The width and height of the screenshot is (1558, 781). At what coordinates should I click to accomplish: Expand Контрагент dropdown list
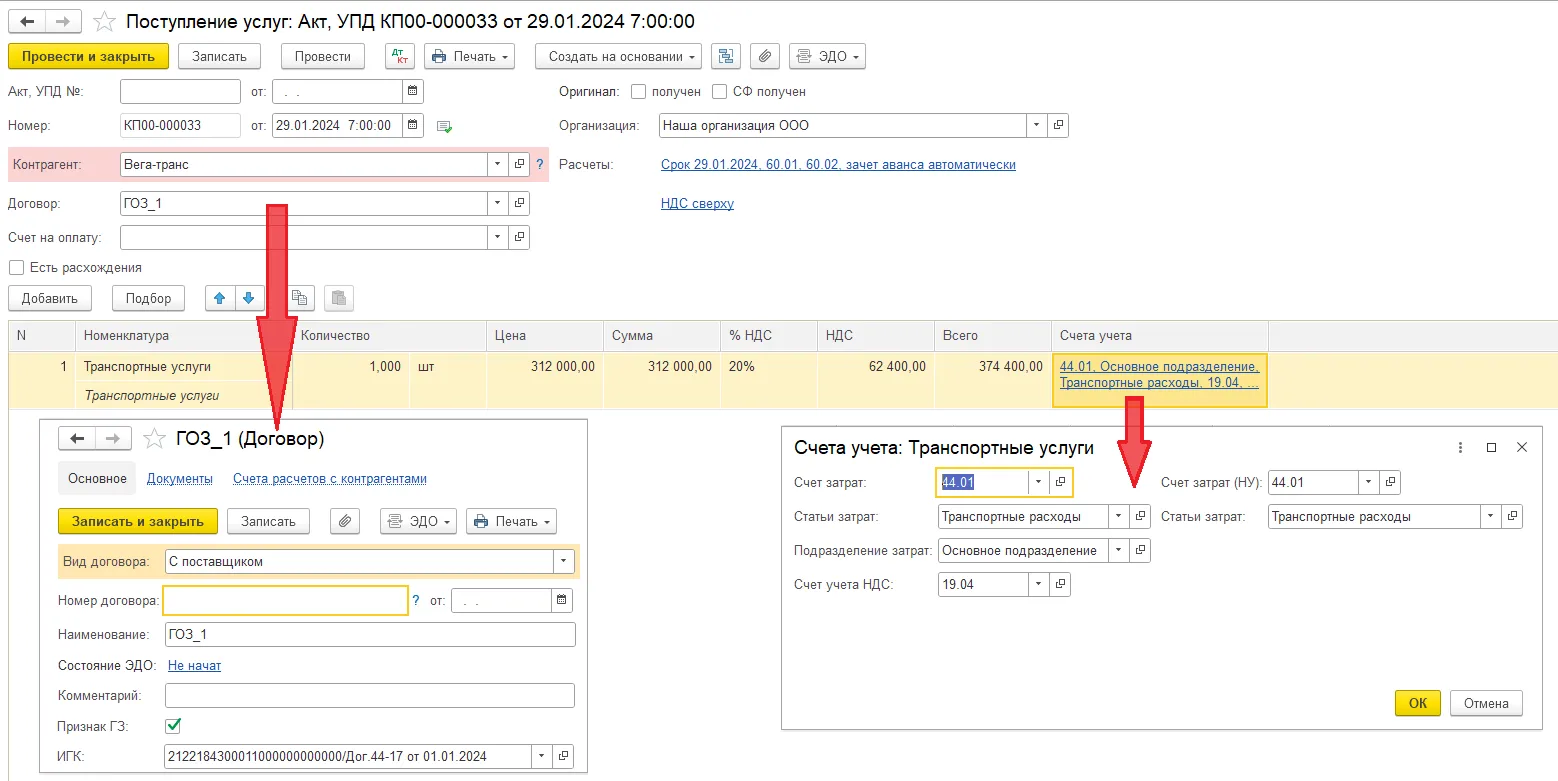498,164
